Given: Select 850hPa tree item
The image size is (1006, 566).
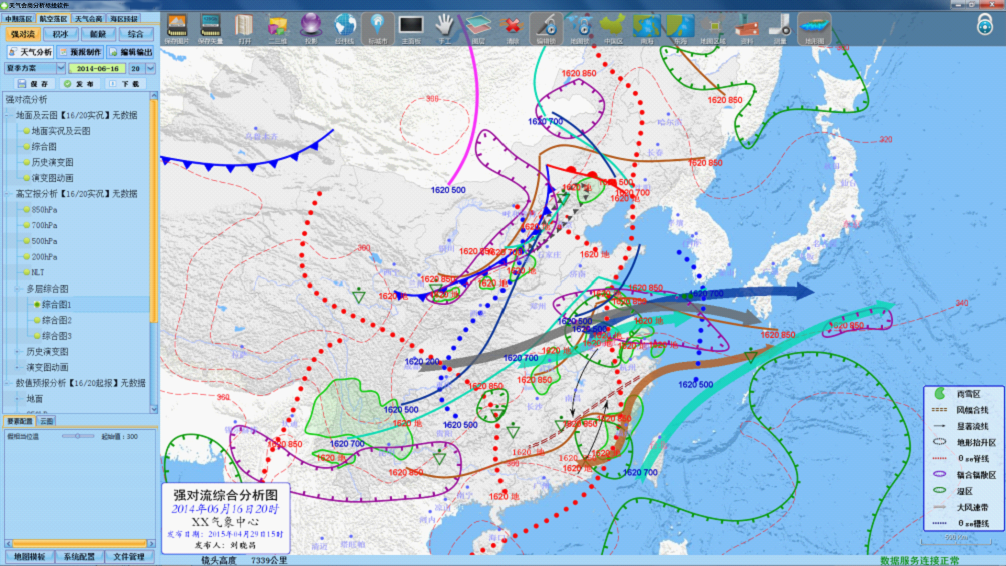Looking at the screenshot, I should click(x=44, y=210).
